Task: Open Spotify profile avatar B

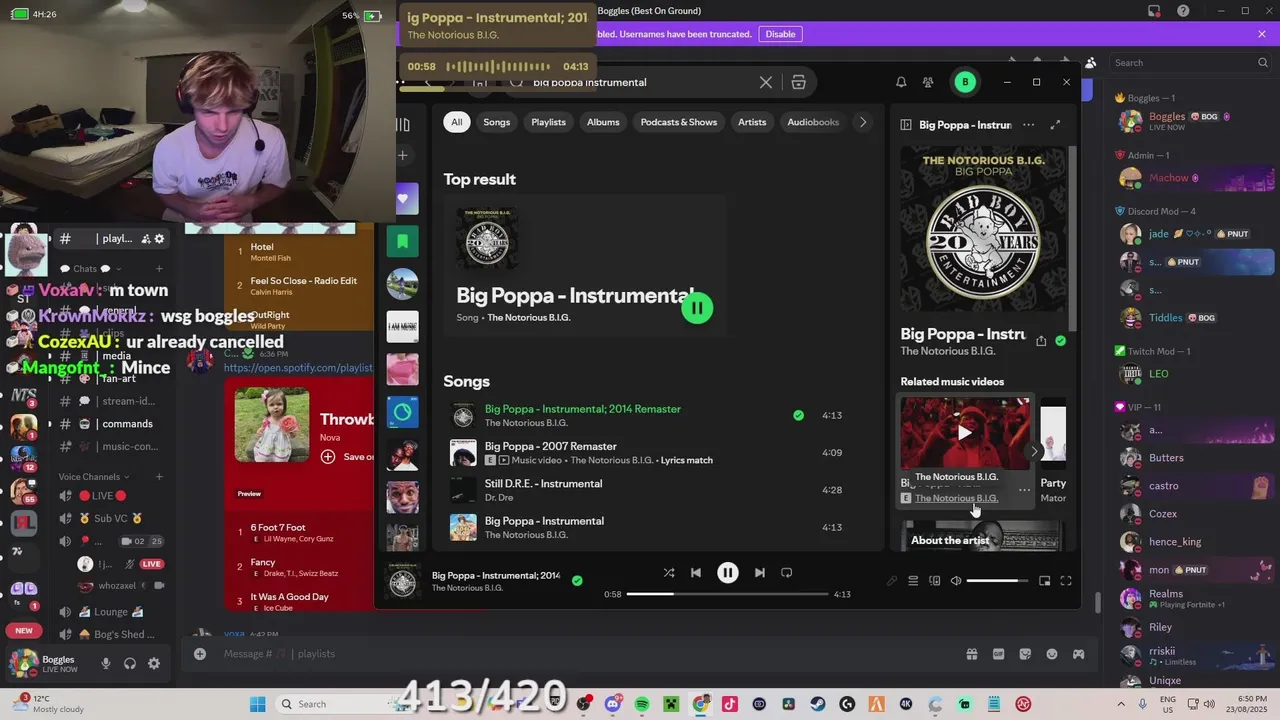Action: 965,82
